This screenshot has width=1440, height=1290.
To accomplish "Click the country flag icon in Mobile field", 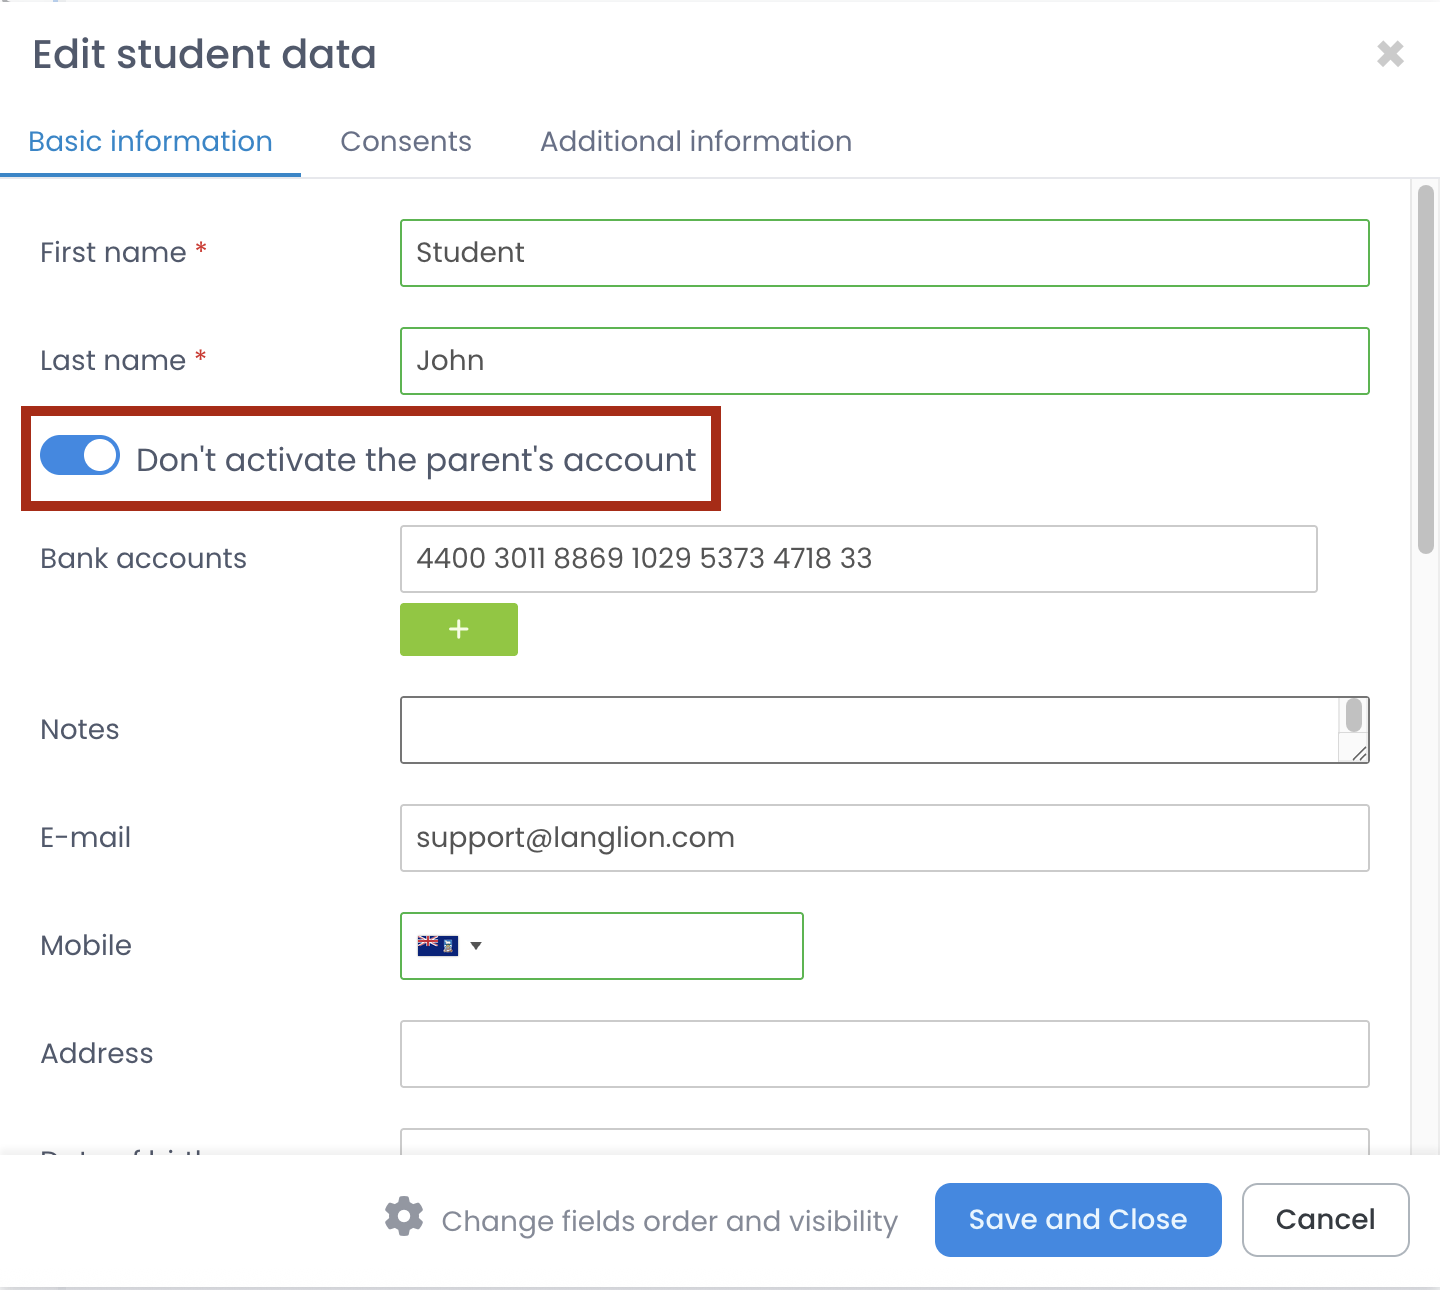I will 437,945.
